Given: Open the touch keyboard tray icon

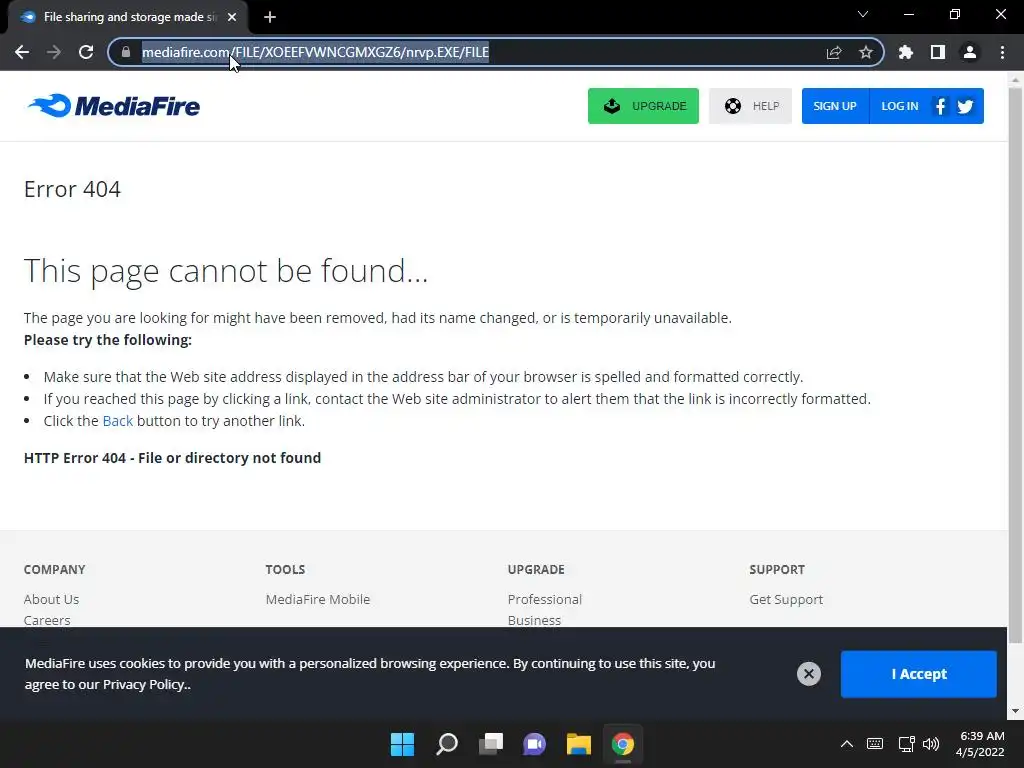Looking at the screenshot, I should pos(875,744).
